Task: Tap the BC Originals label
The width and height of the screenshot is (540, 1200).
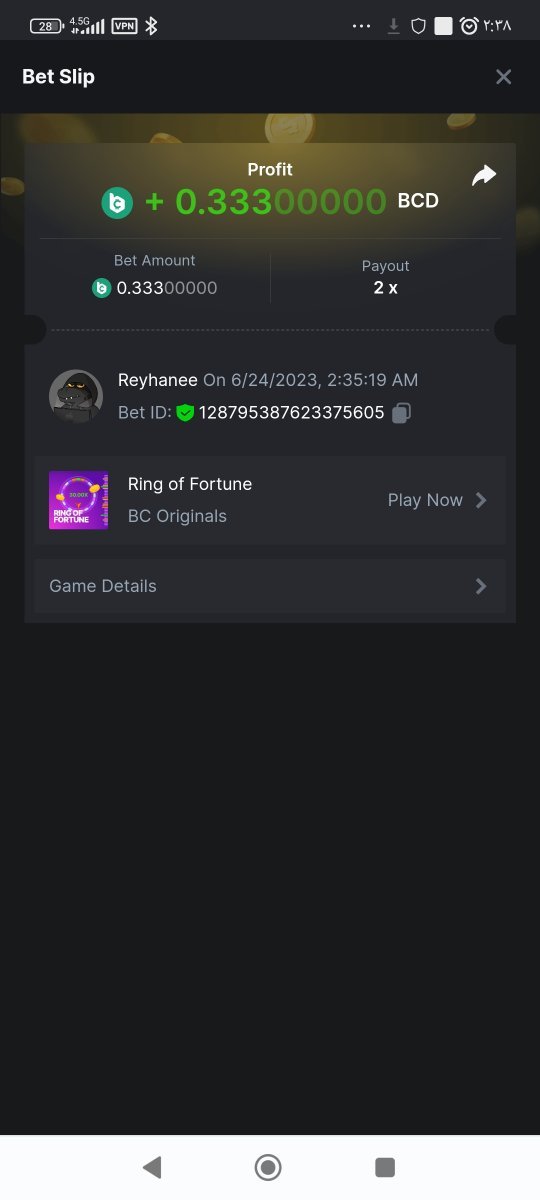Action: 177,516
